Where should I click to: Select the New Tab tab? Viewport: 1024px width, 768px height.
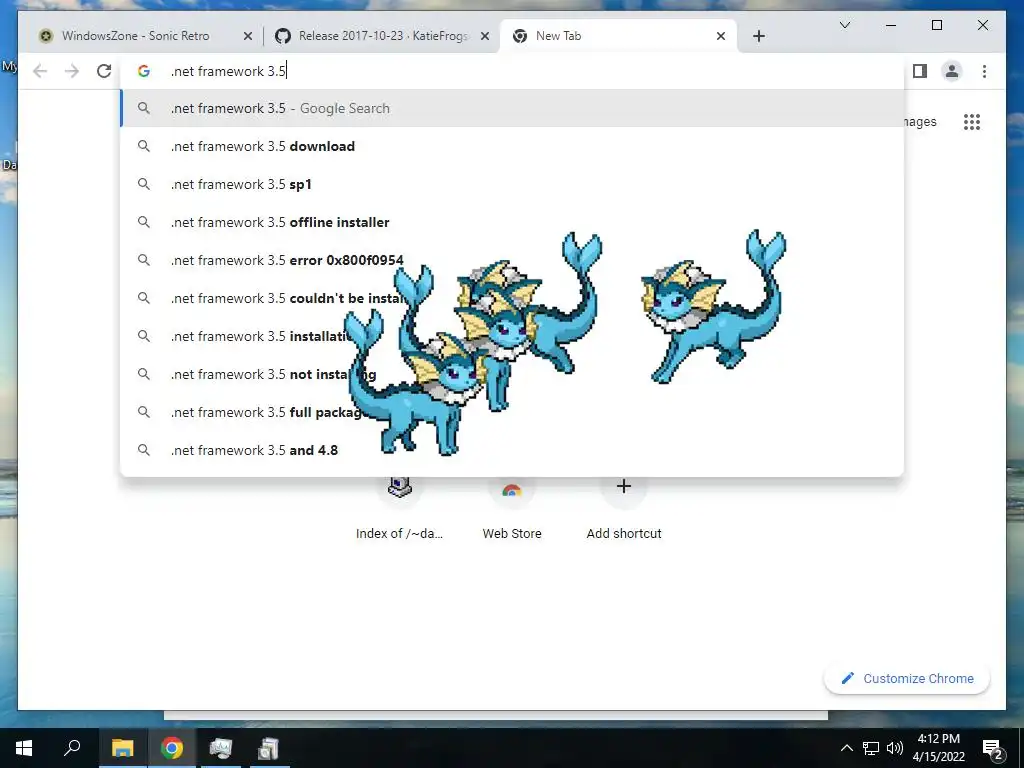pos(617,36)
